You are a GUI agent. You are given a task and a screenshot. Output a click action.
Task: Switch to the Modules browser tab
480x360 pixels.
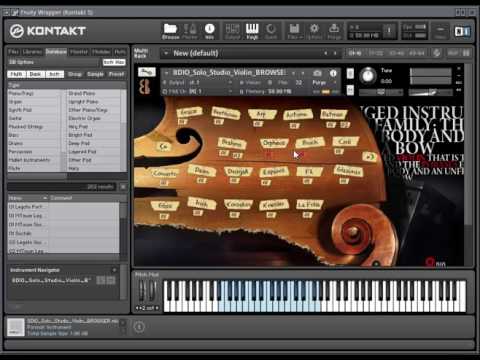[101, 52]
